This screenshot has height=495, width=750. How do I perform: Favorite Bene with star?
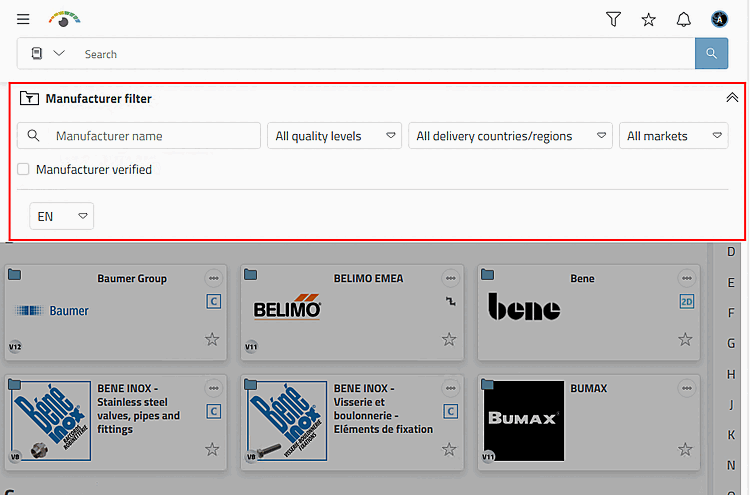[685, 339]
